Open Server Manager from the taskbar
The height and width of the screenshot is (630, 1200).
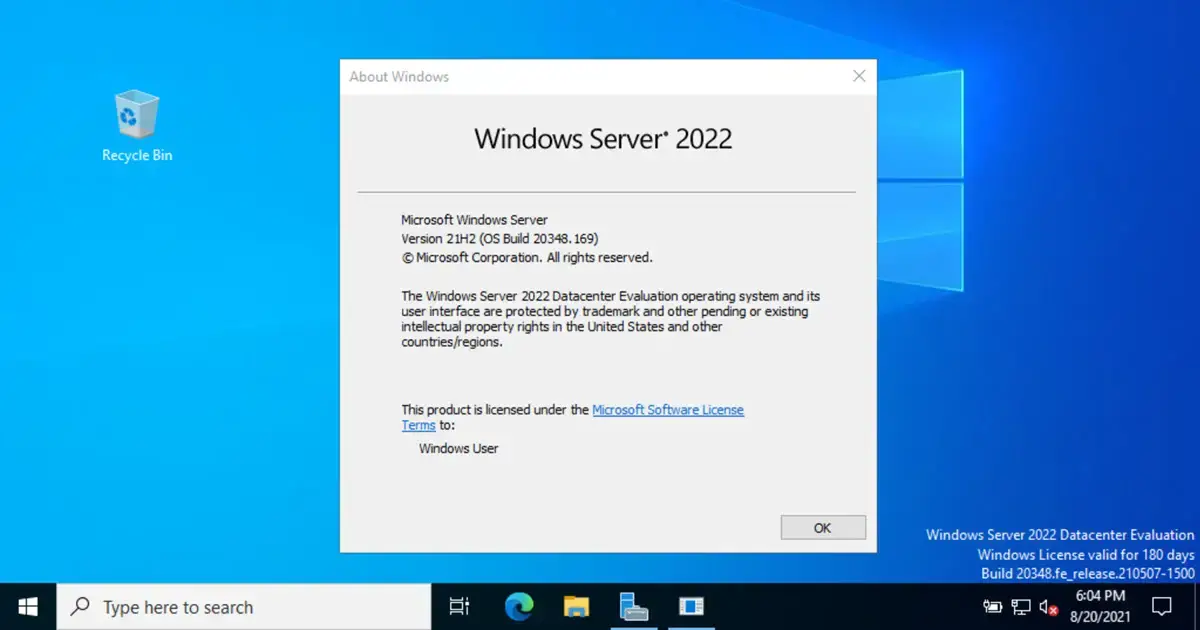[x=635, y=606]
